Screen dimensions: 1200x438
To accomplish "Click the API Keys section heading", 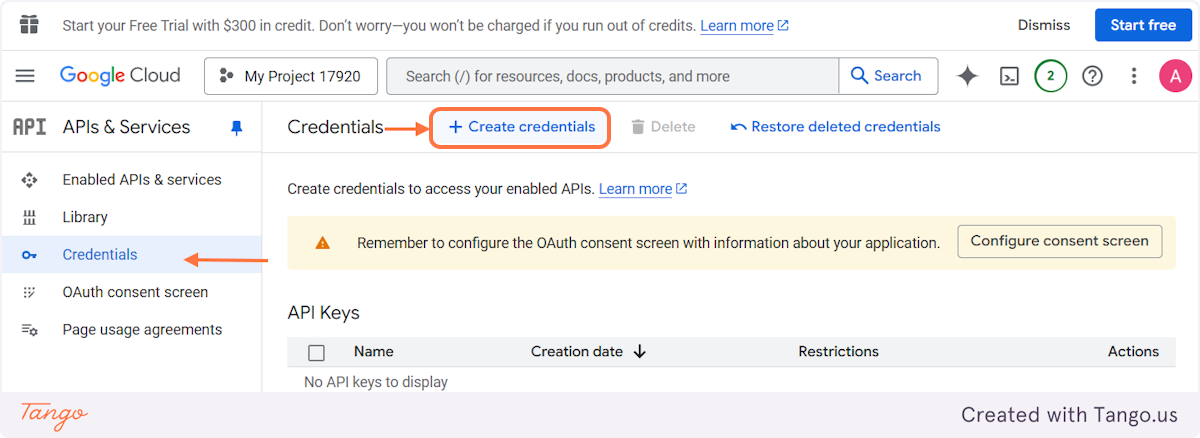I will (323, 313).
